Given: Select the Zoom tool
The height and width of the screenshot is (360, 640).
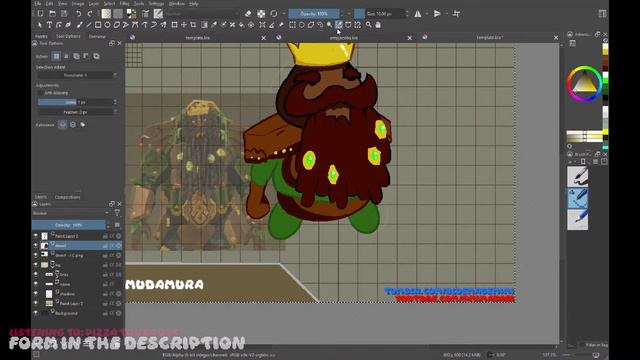Looking at the screenshot, I should (x=369, y=25).
